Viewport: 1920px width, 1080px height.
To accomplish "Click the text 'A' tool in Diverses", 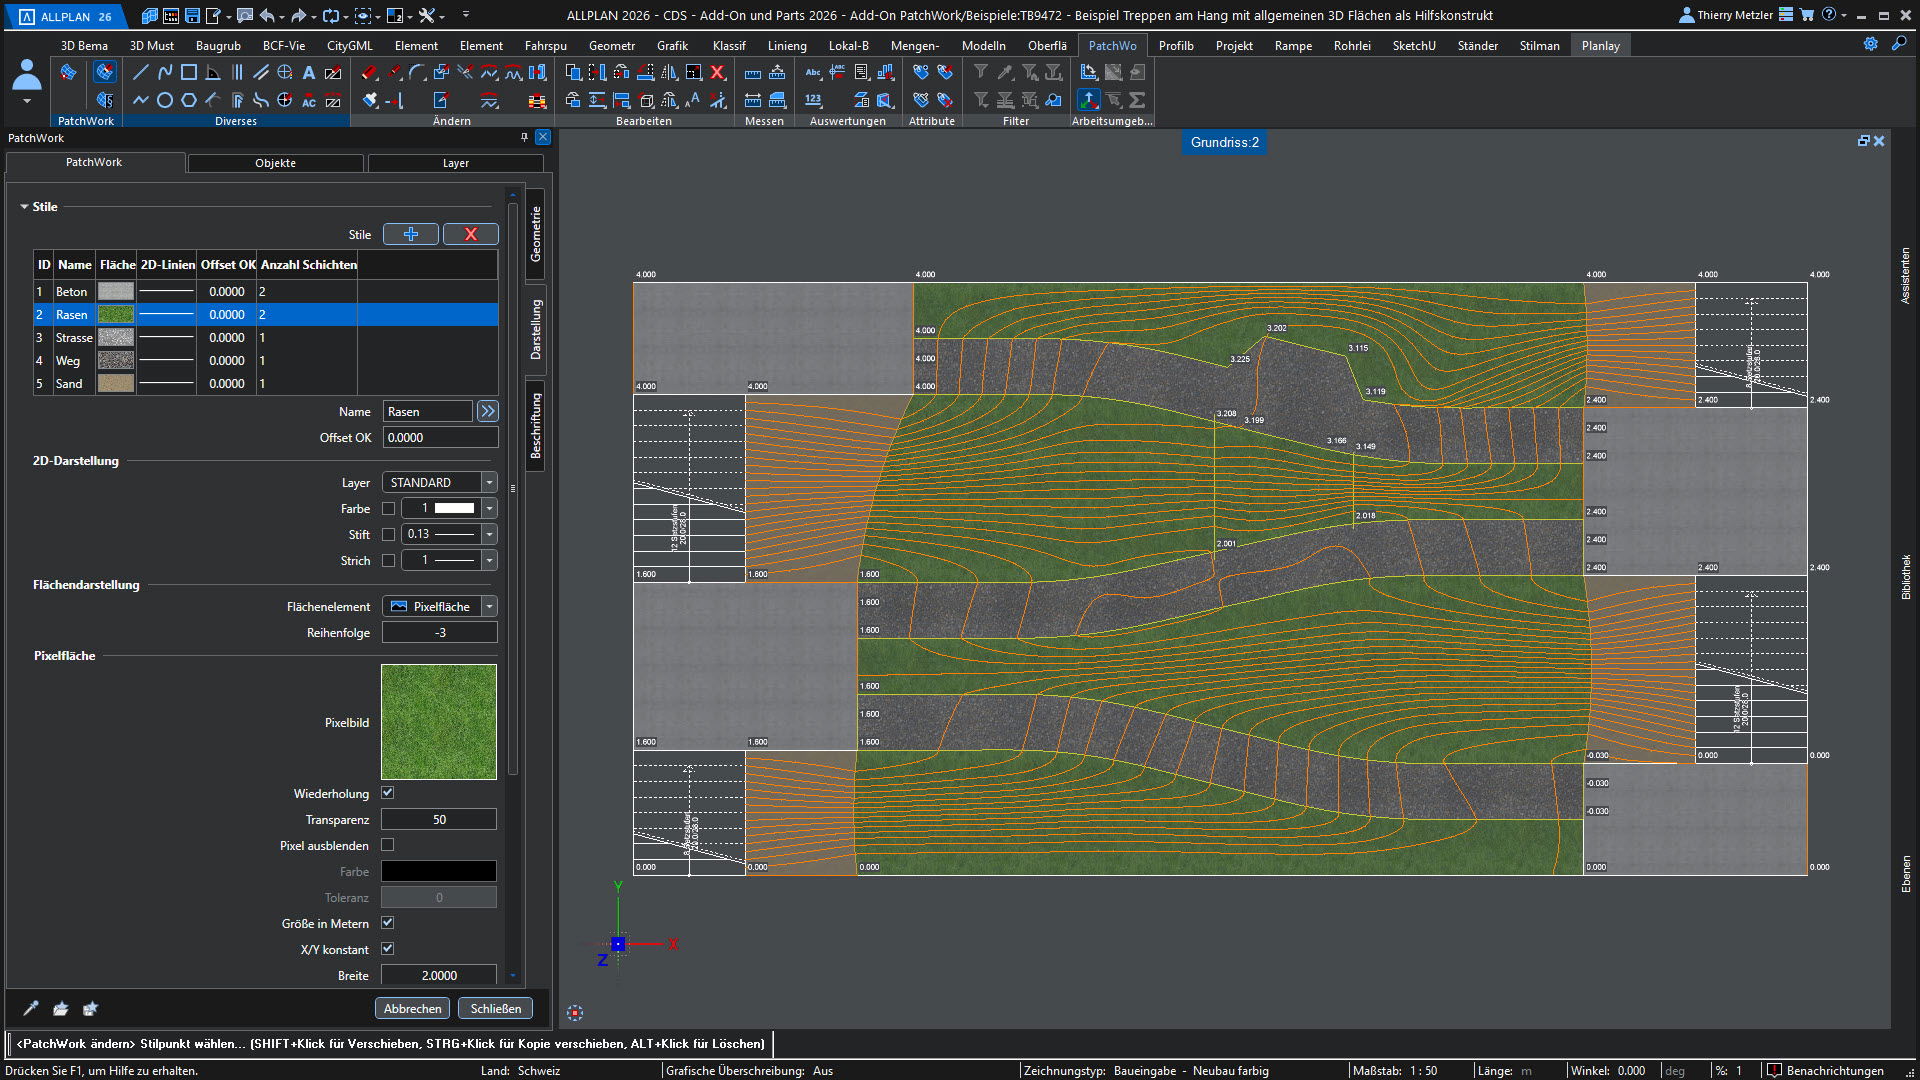I will 309,73.
